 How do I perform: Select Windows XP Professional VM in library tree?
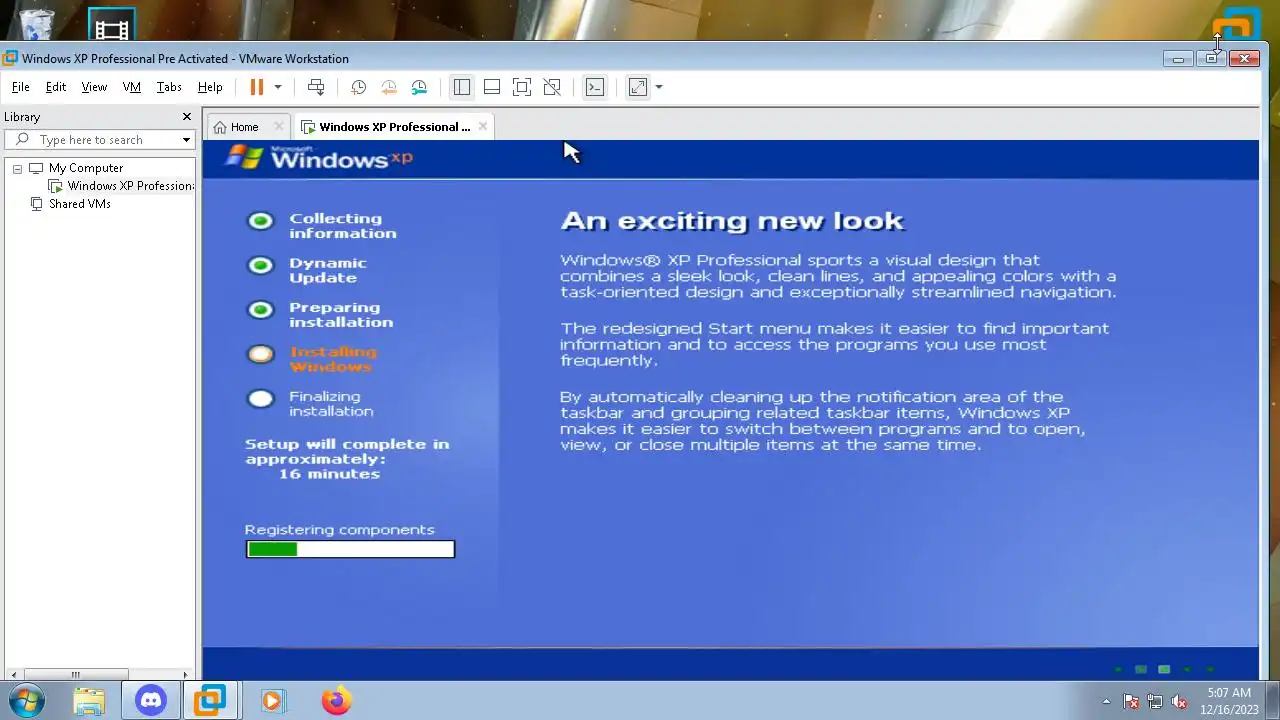point(130,186)
